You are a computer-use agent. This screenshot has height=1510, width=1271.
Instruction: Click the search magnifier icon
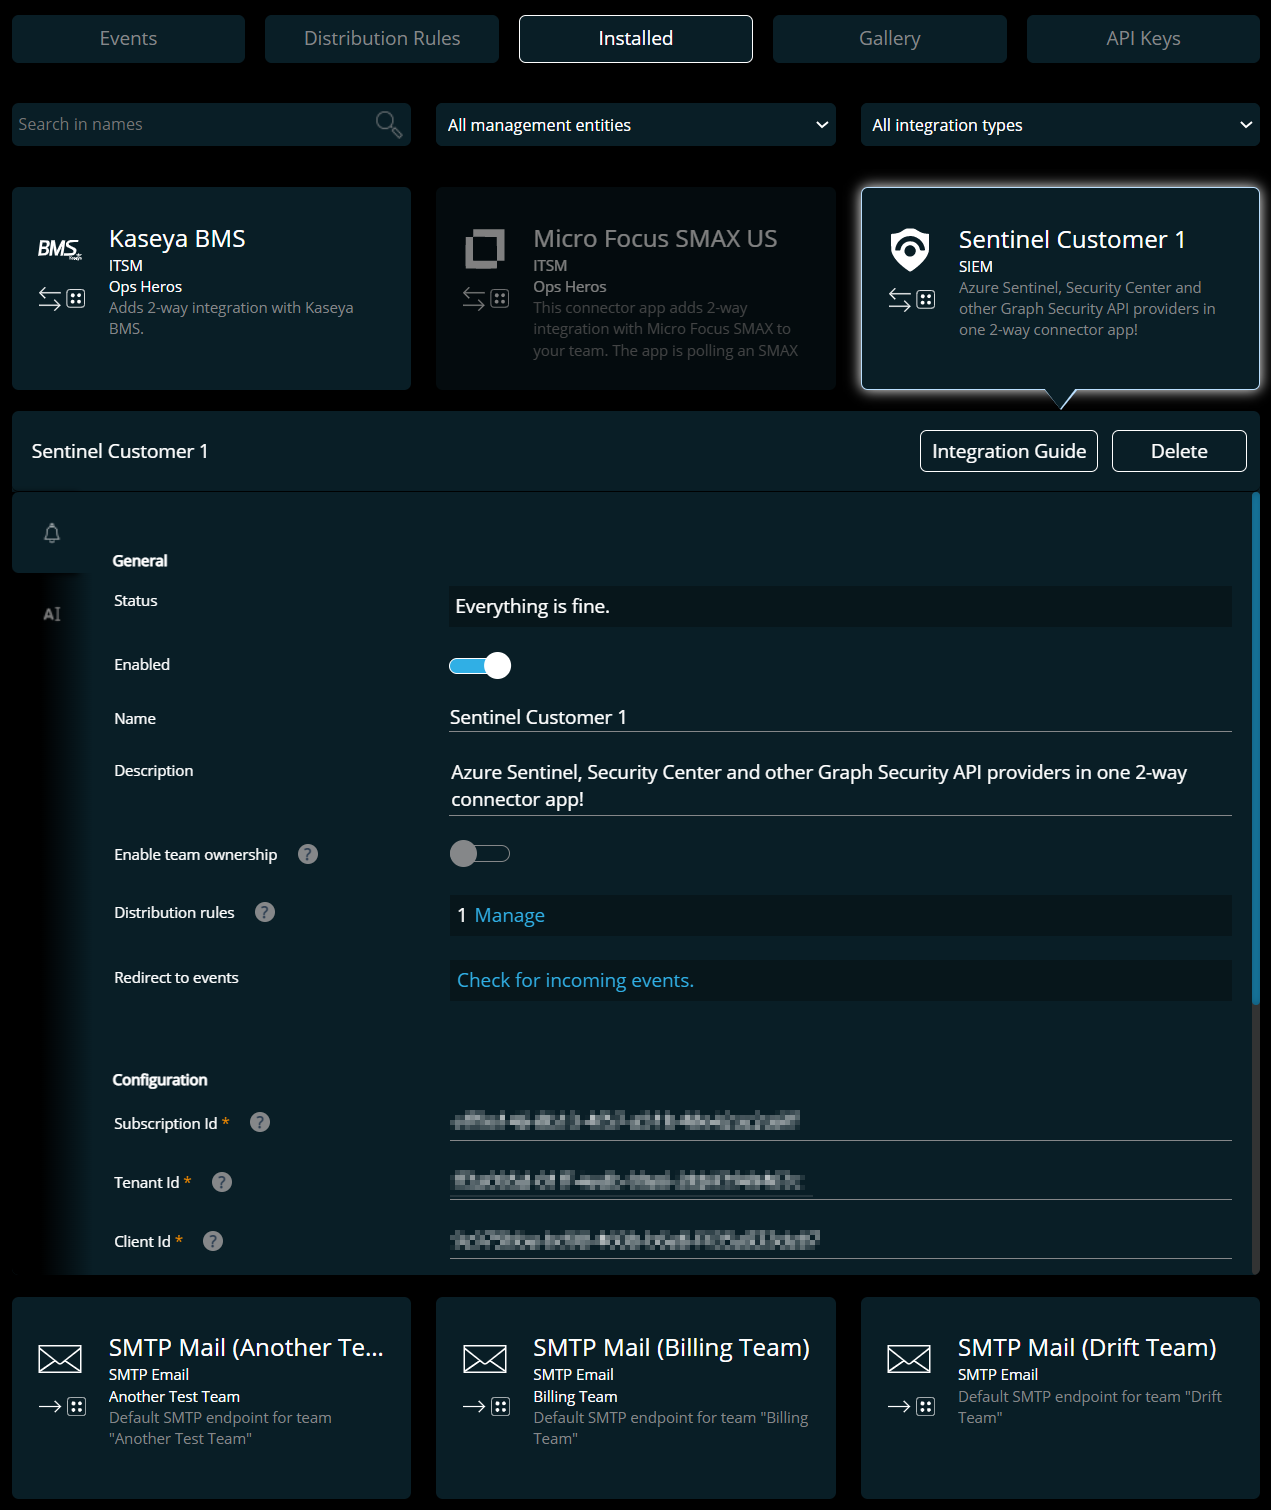click(389, 125)
